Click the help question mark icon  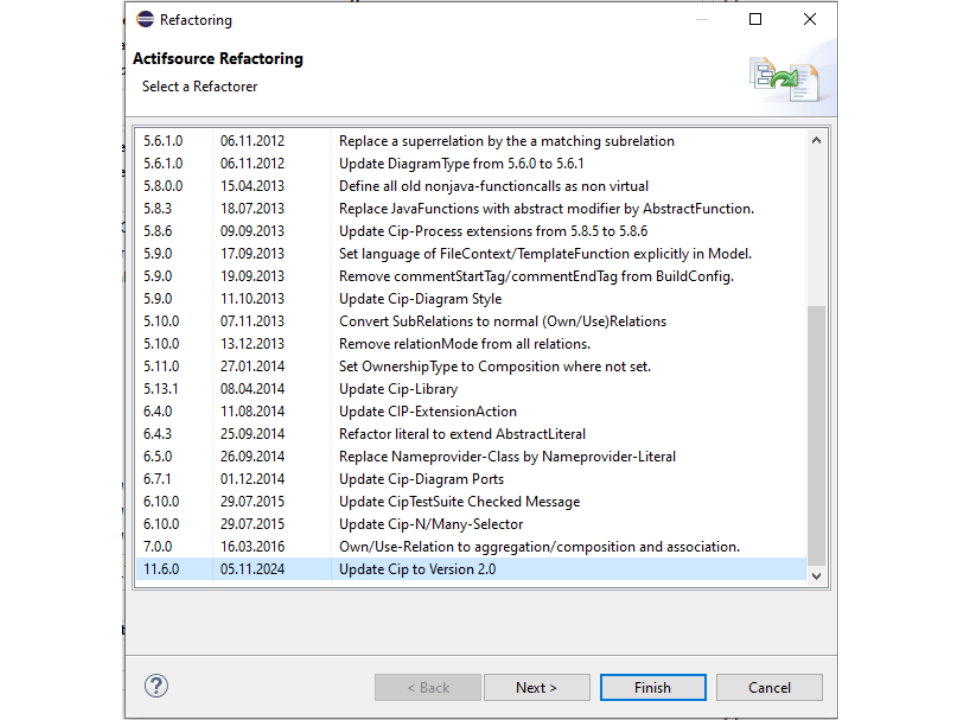point(156,686)
